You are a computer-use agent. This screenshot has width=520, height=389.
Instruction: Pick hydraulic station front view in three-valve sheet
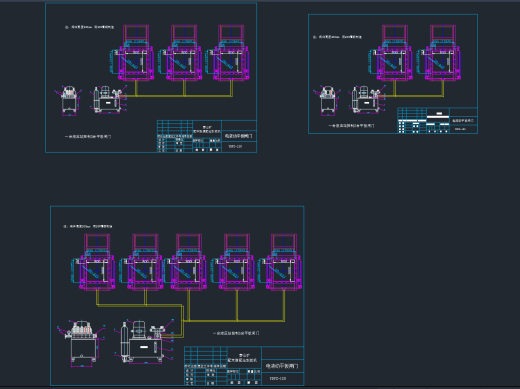tap(109, 100)
